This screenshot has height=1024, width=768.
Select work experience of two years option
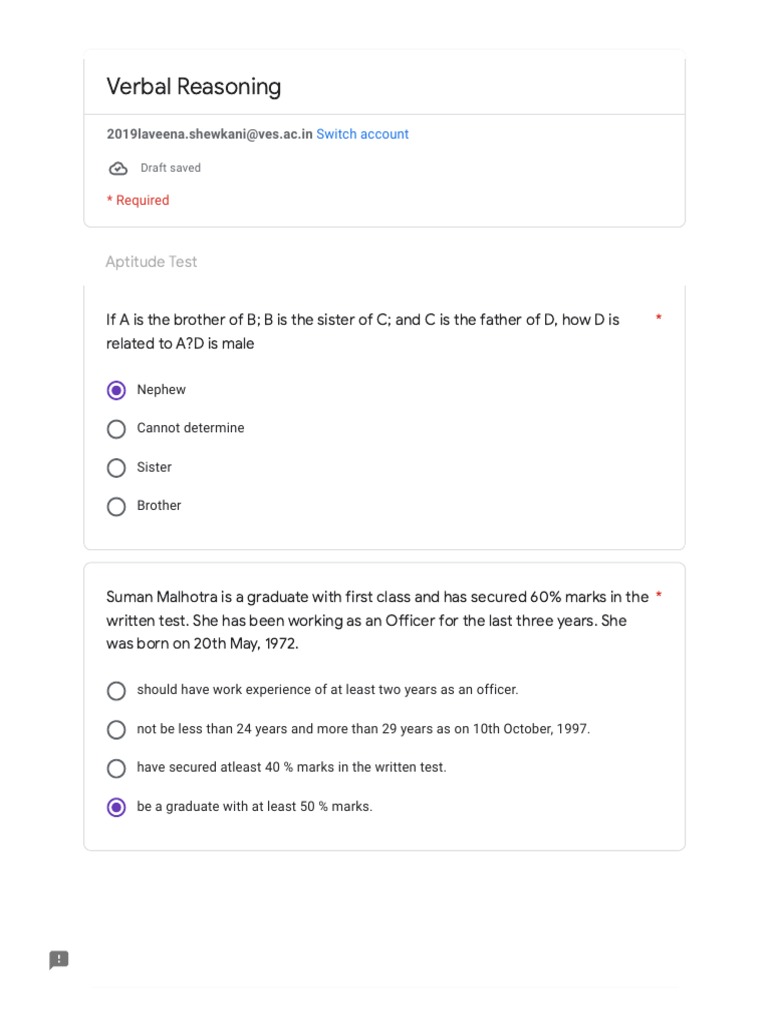tap(116, 691)
